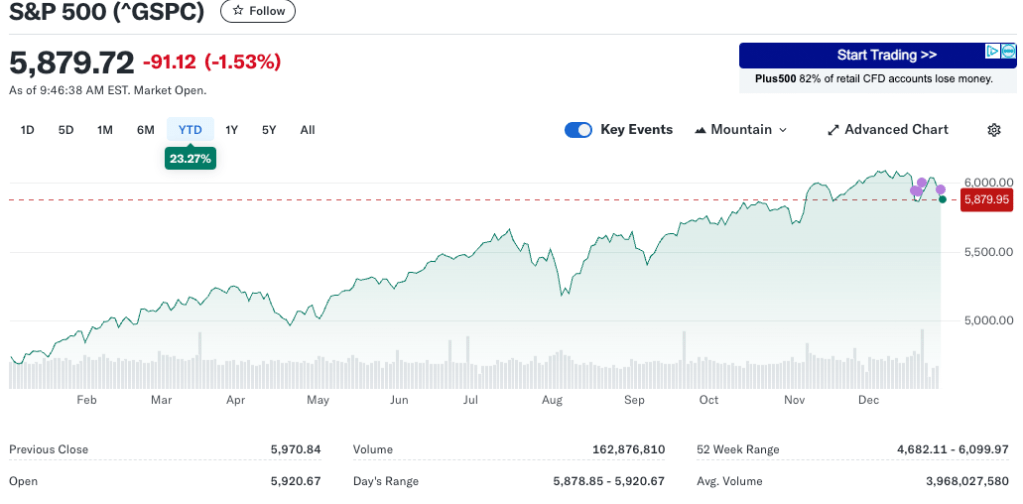Switch the chart to 5Y

tap(269, 130)
